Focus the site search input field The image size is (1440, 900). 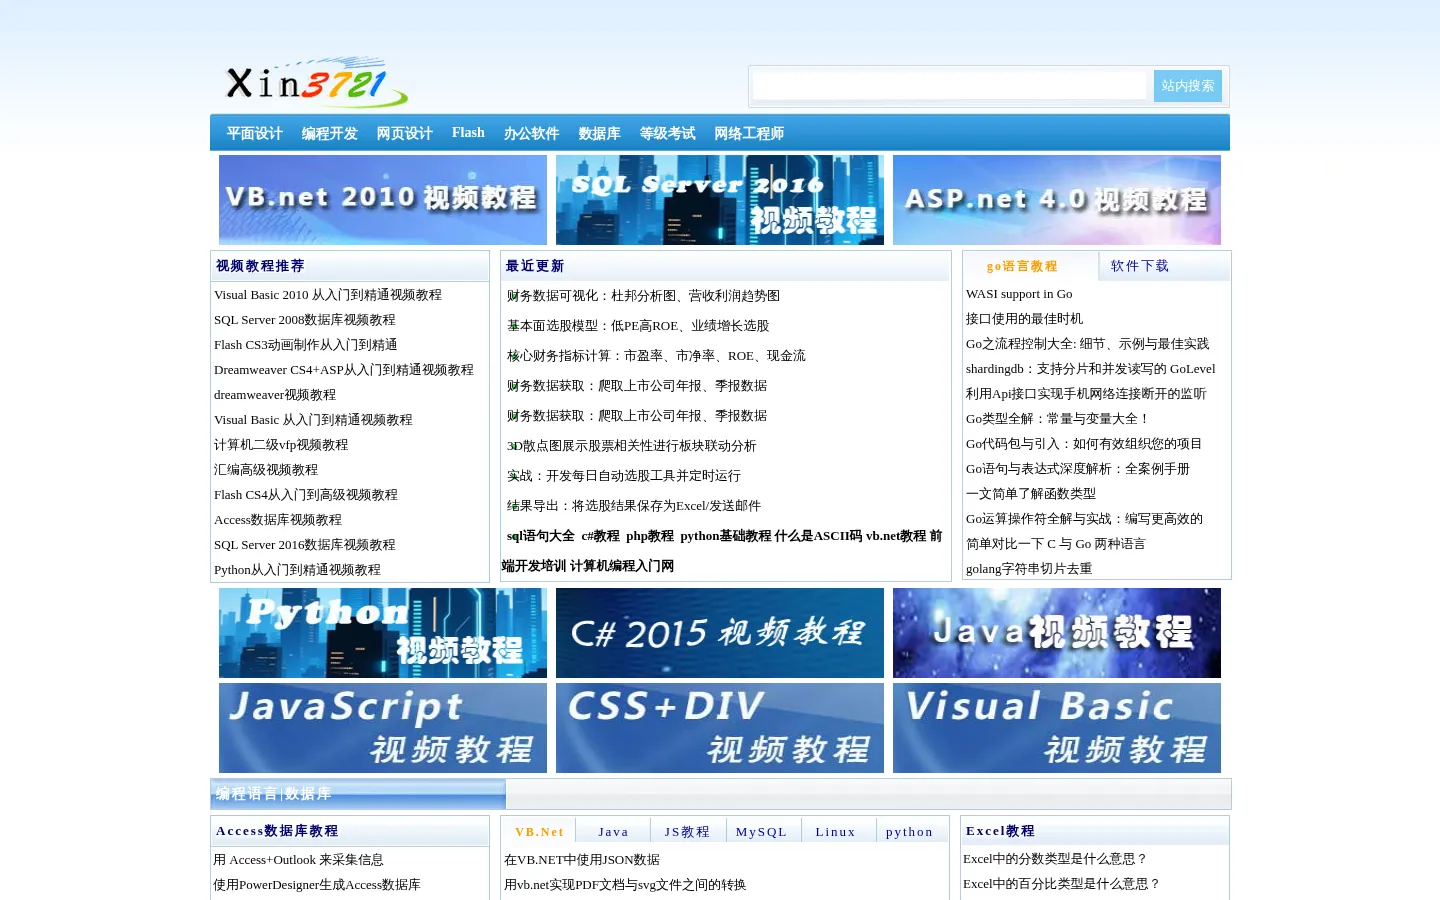[x=950, y=86]
